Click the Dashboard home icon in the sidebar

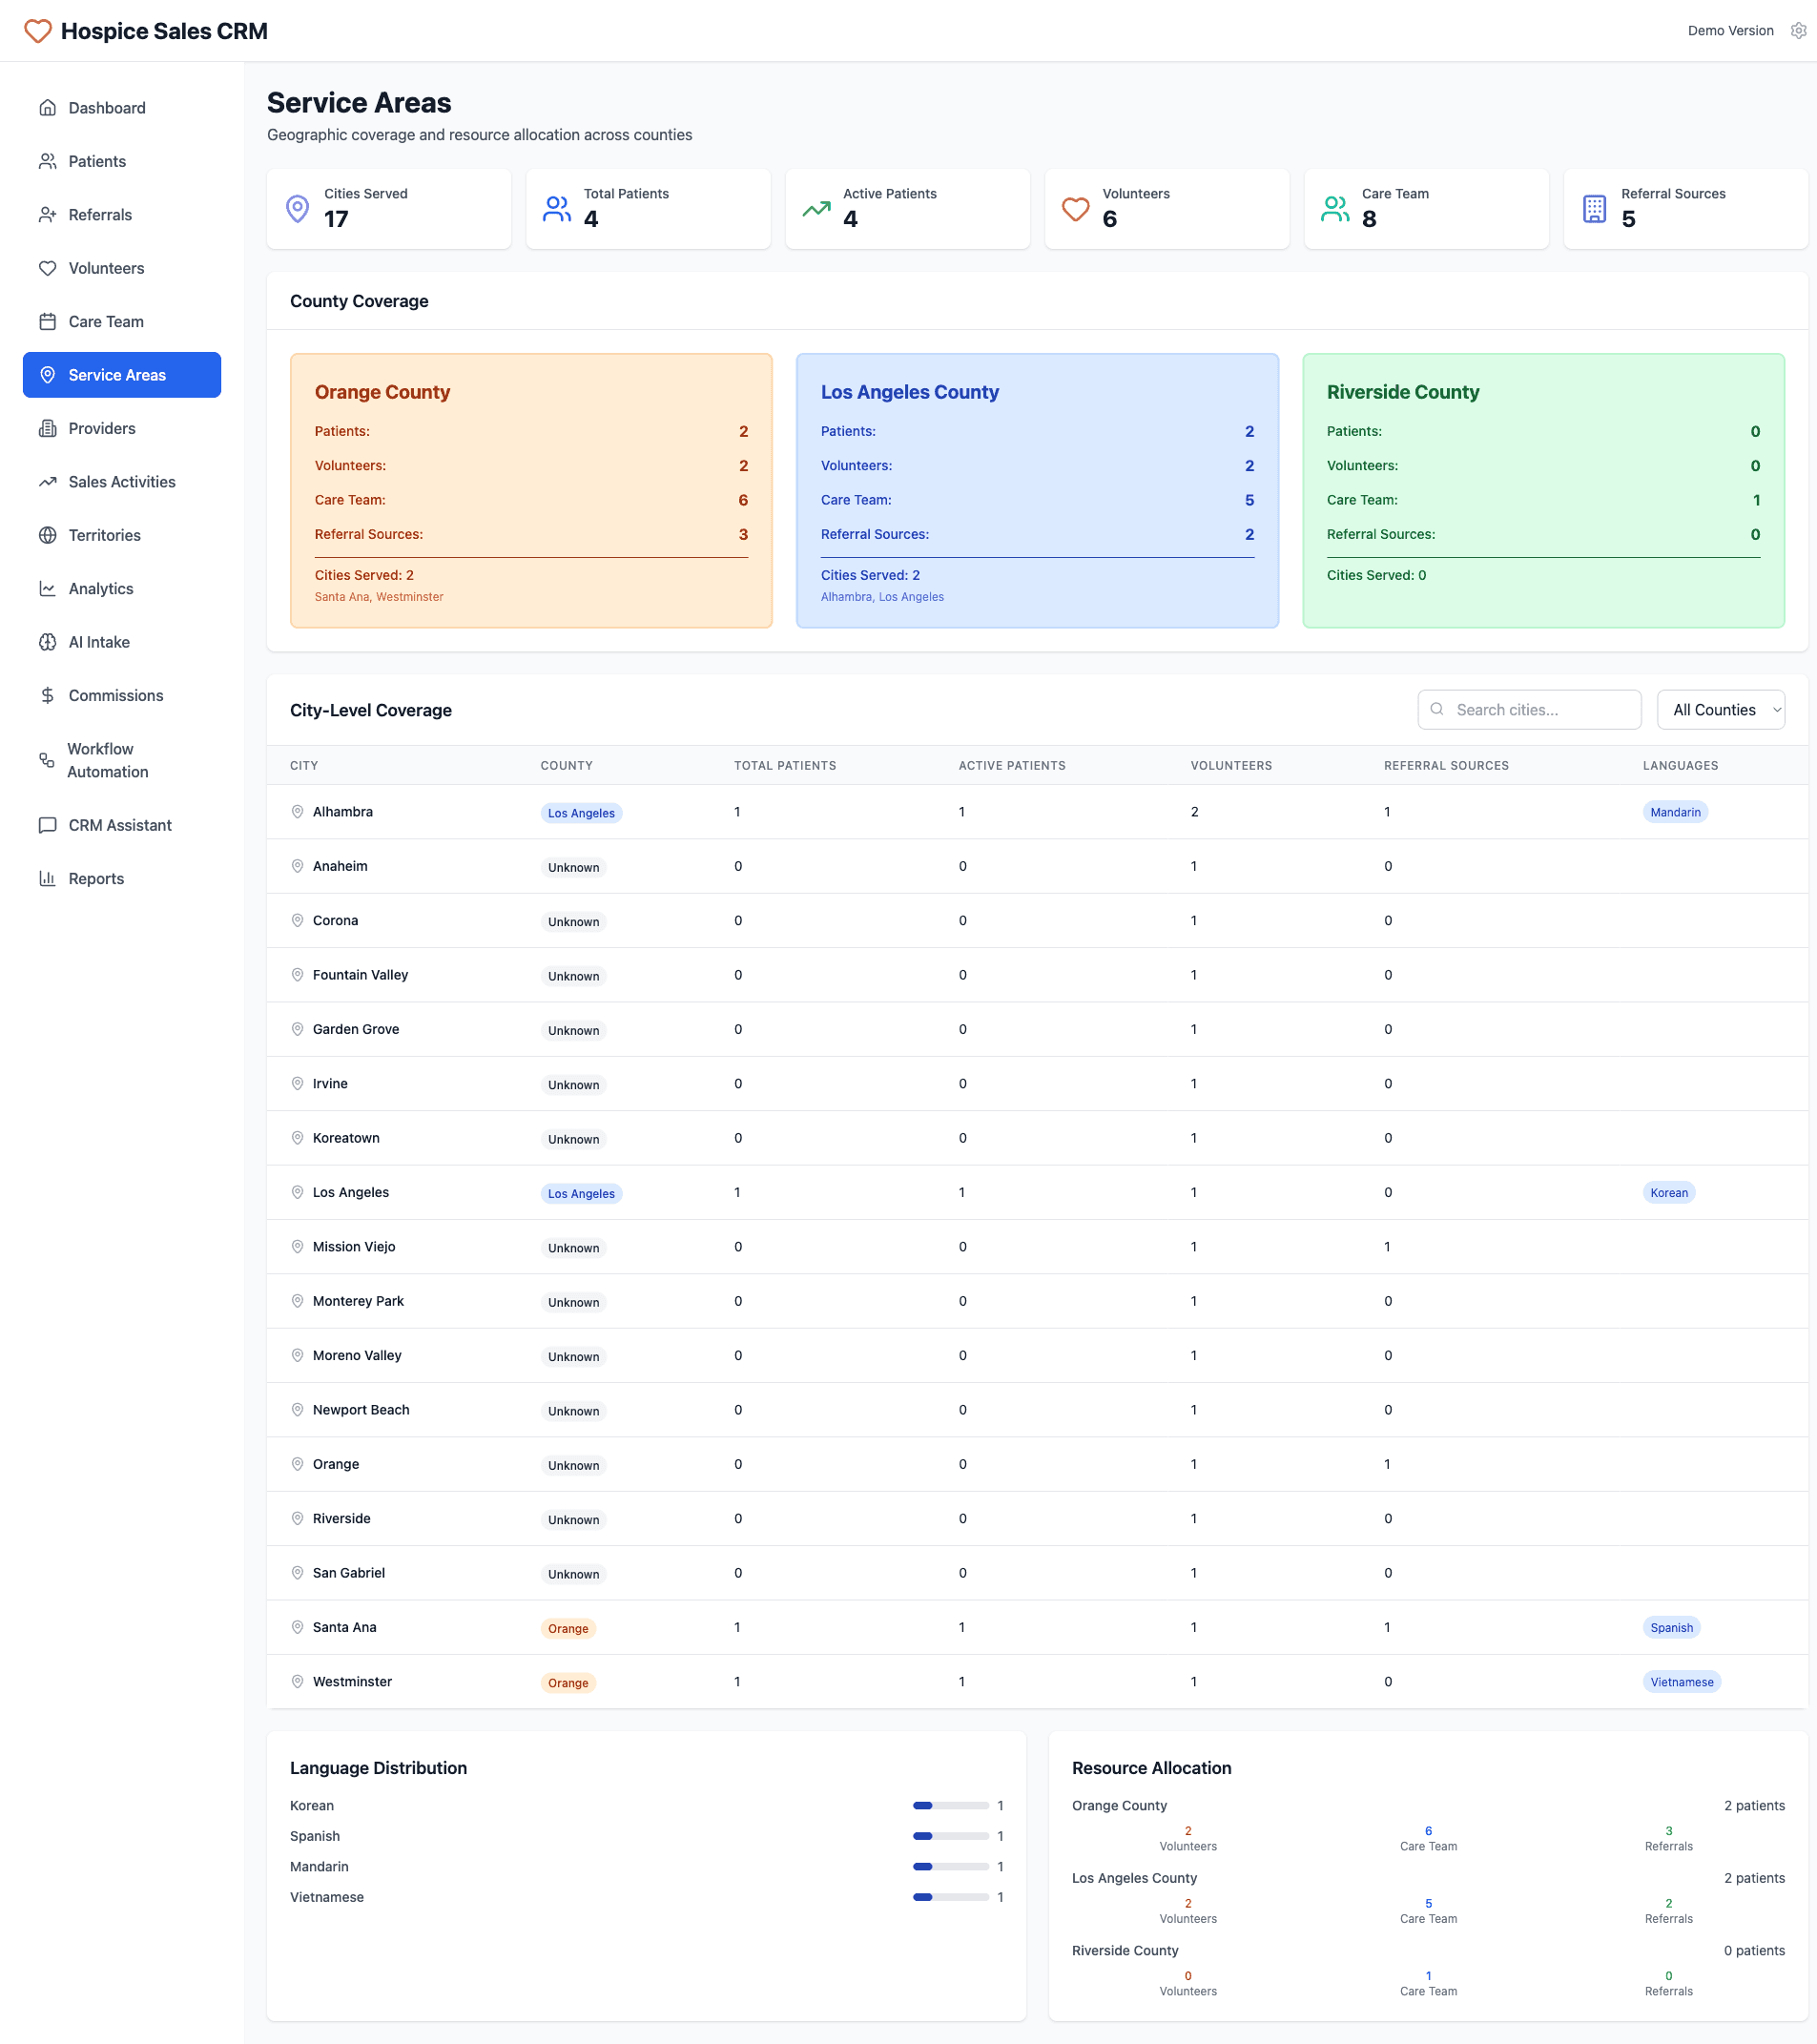click(x=47, y=108)
